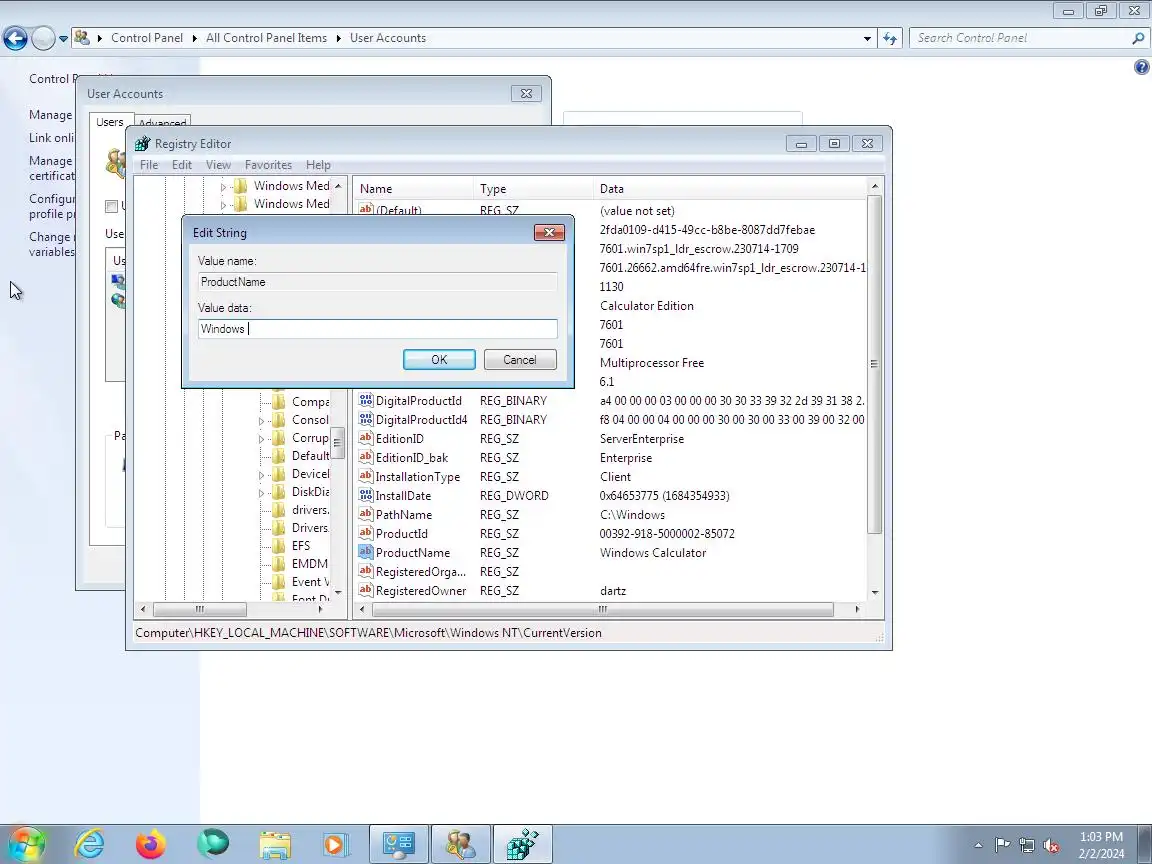Select the DigitalProductId4 binary value icon

(x=366, y=419)
